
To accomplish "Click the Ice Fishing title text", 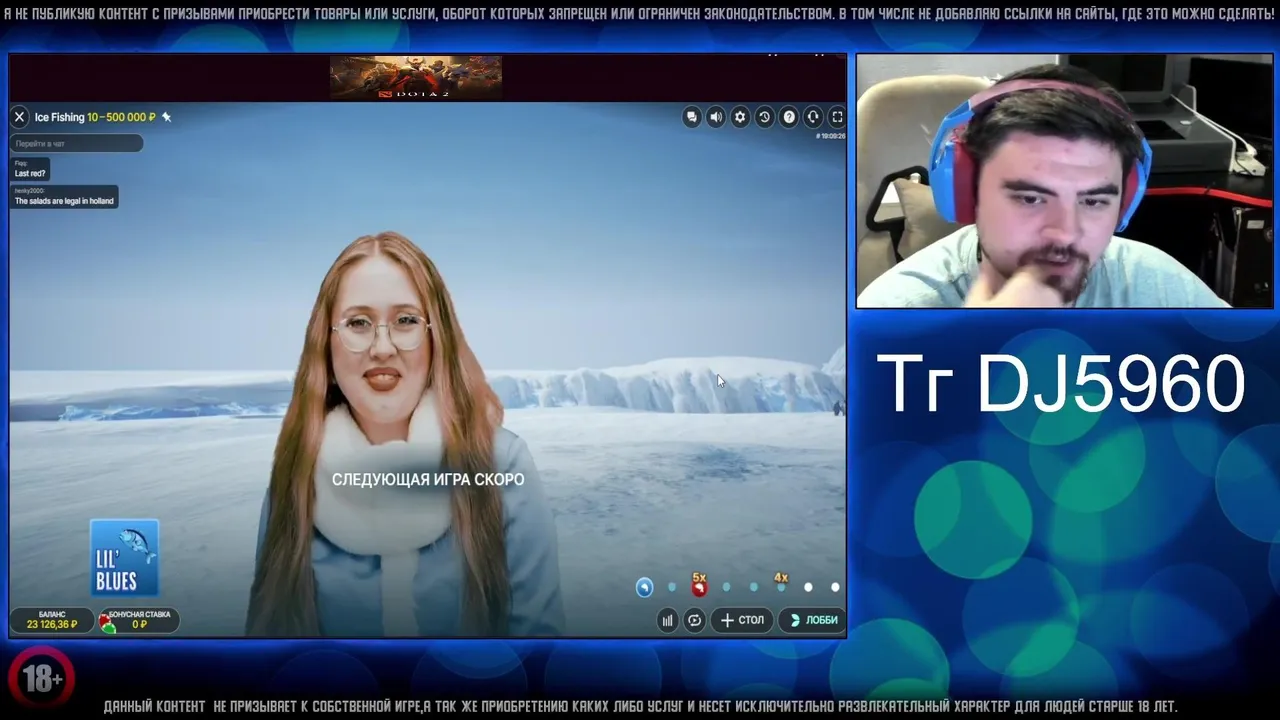I will (x=59, y=117).
